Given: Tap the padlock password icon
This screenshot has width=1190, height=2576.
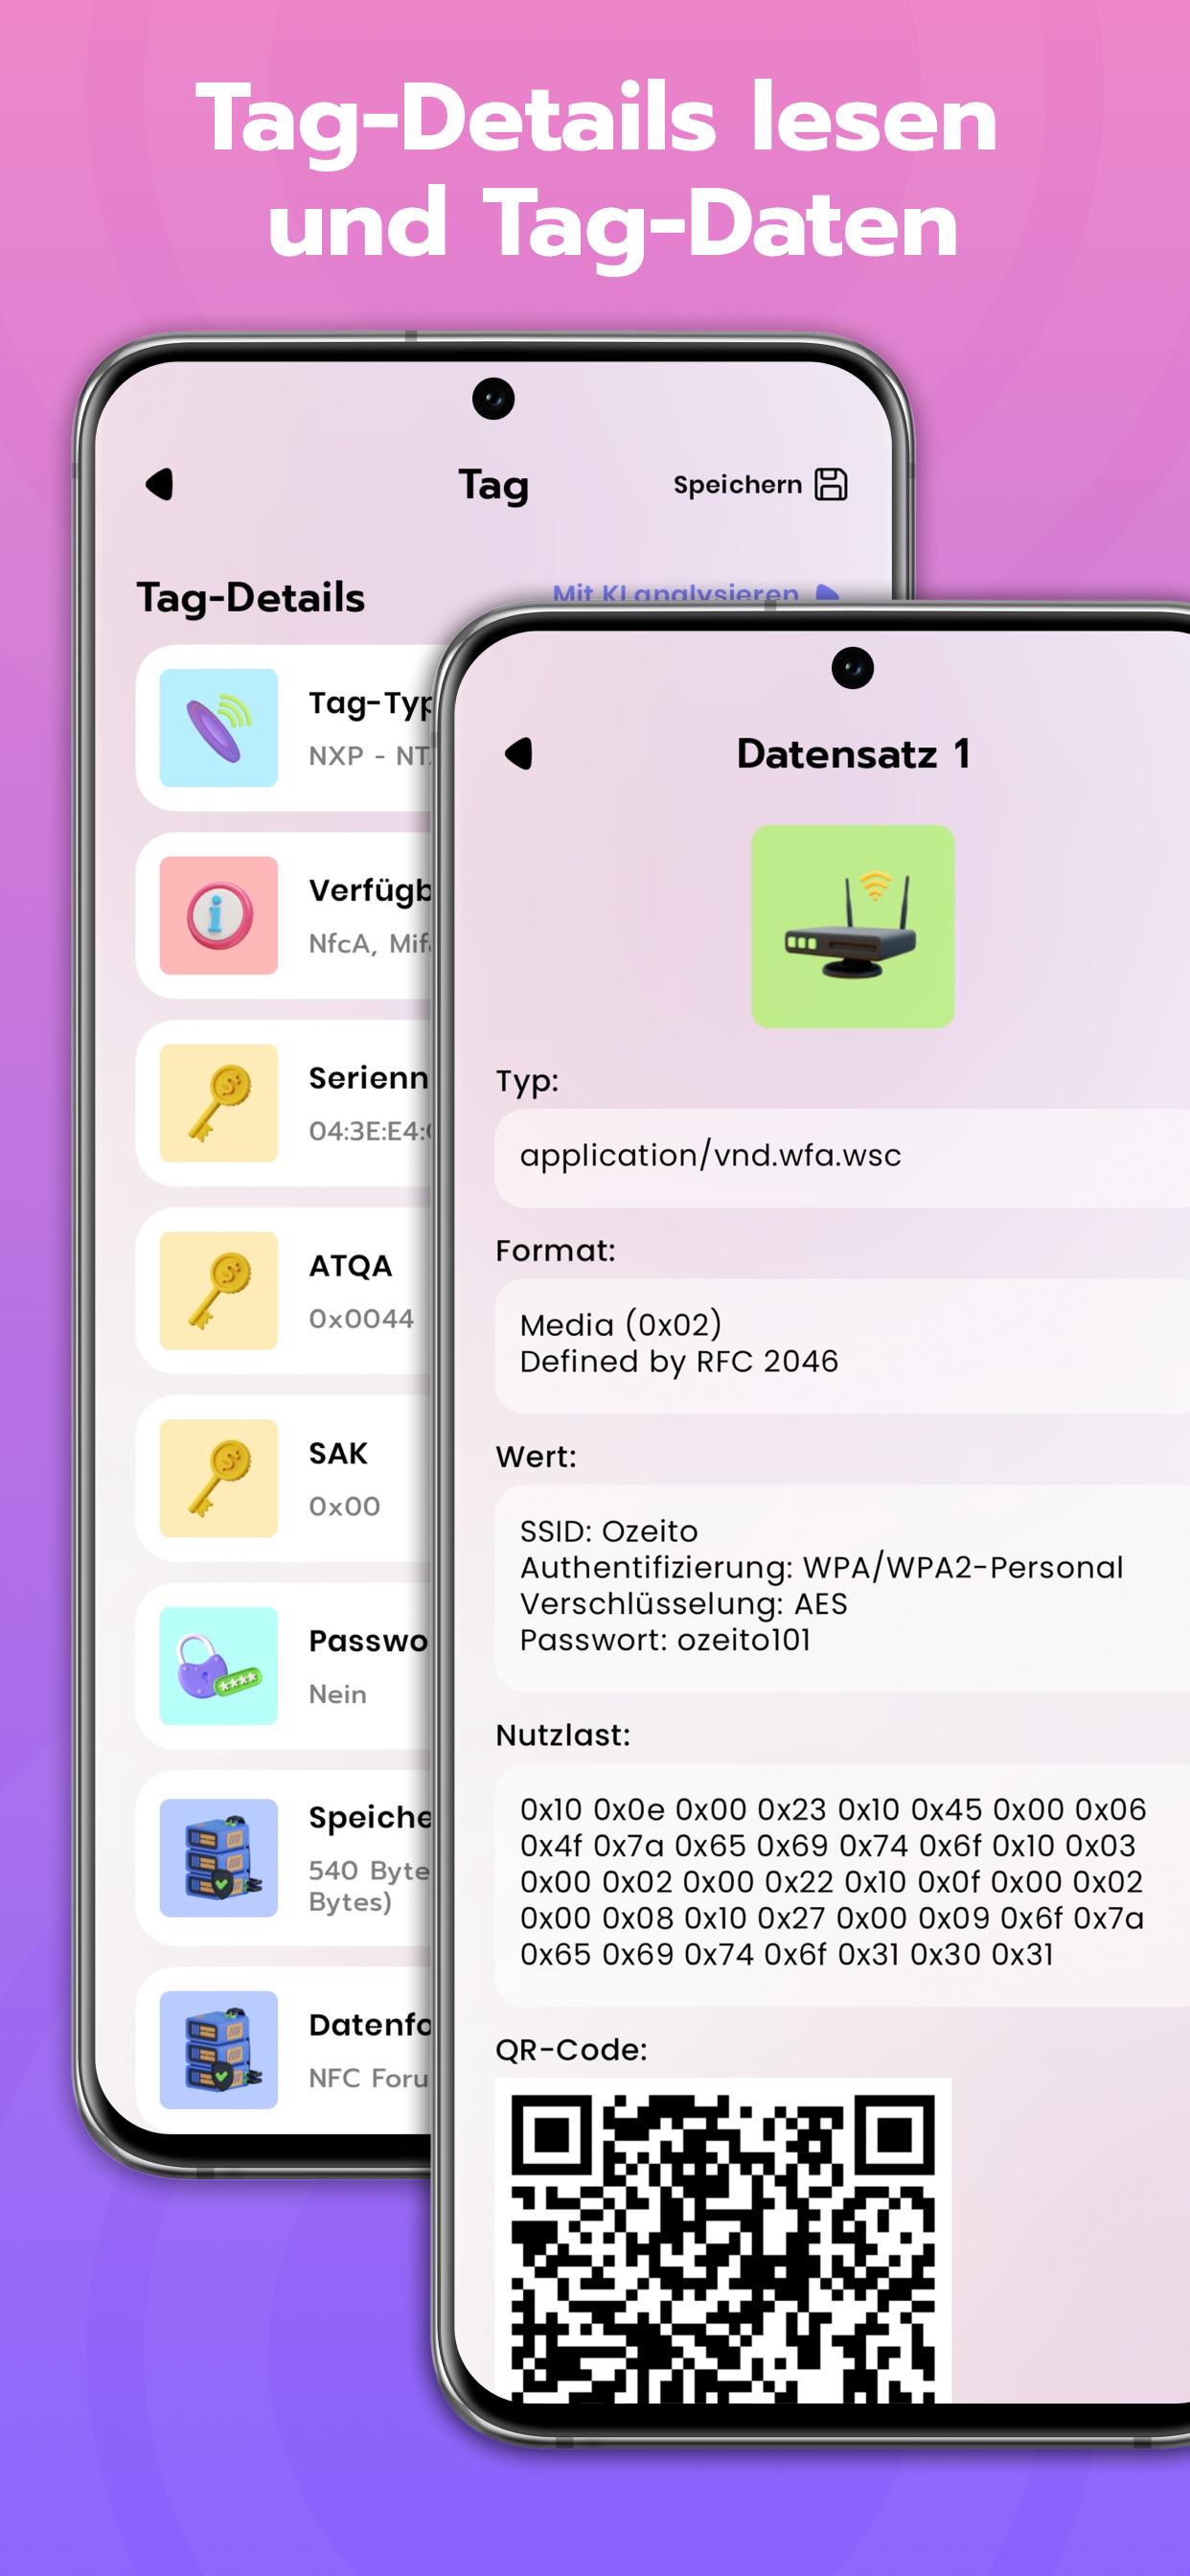Looking at the screenshot, I should [219, 1666].
